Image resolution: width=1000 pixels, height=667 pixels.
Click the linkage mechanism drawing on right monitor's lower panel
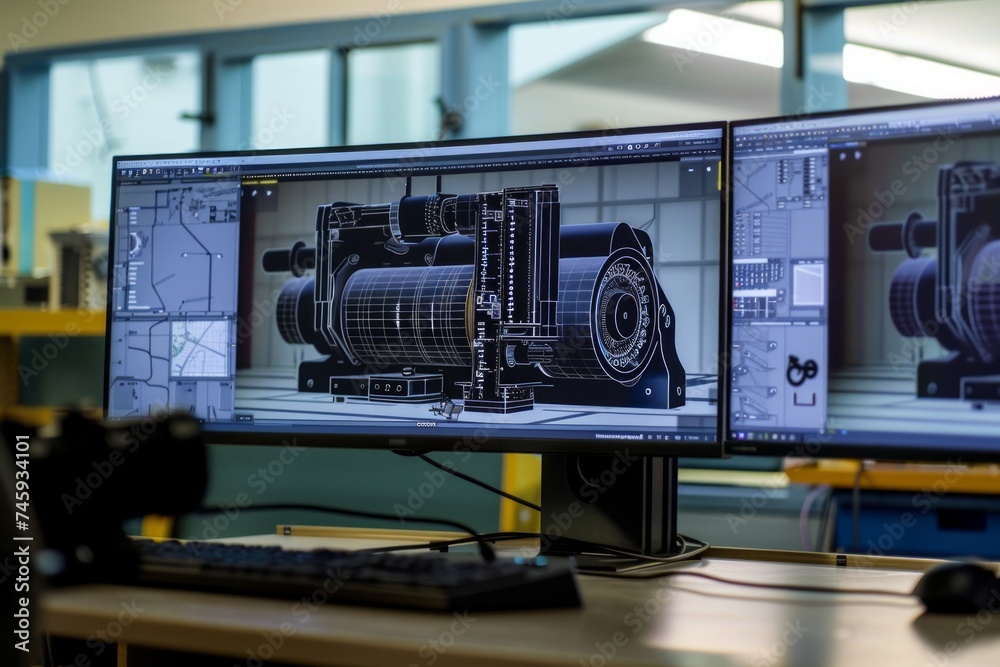755,376
